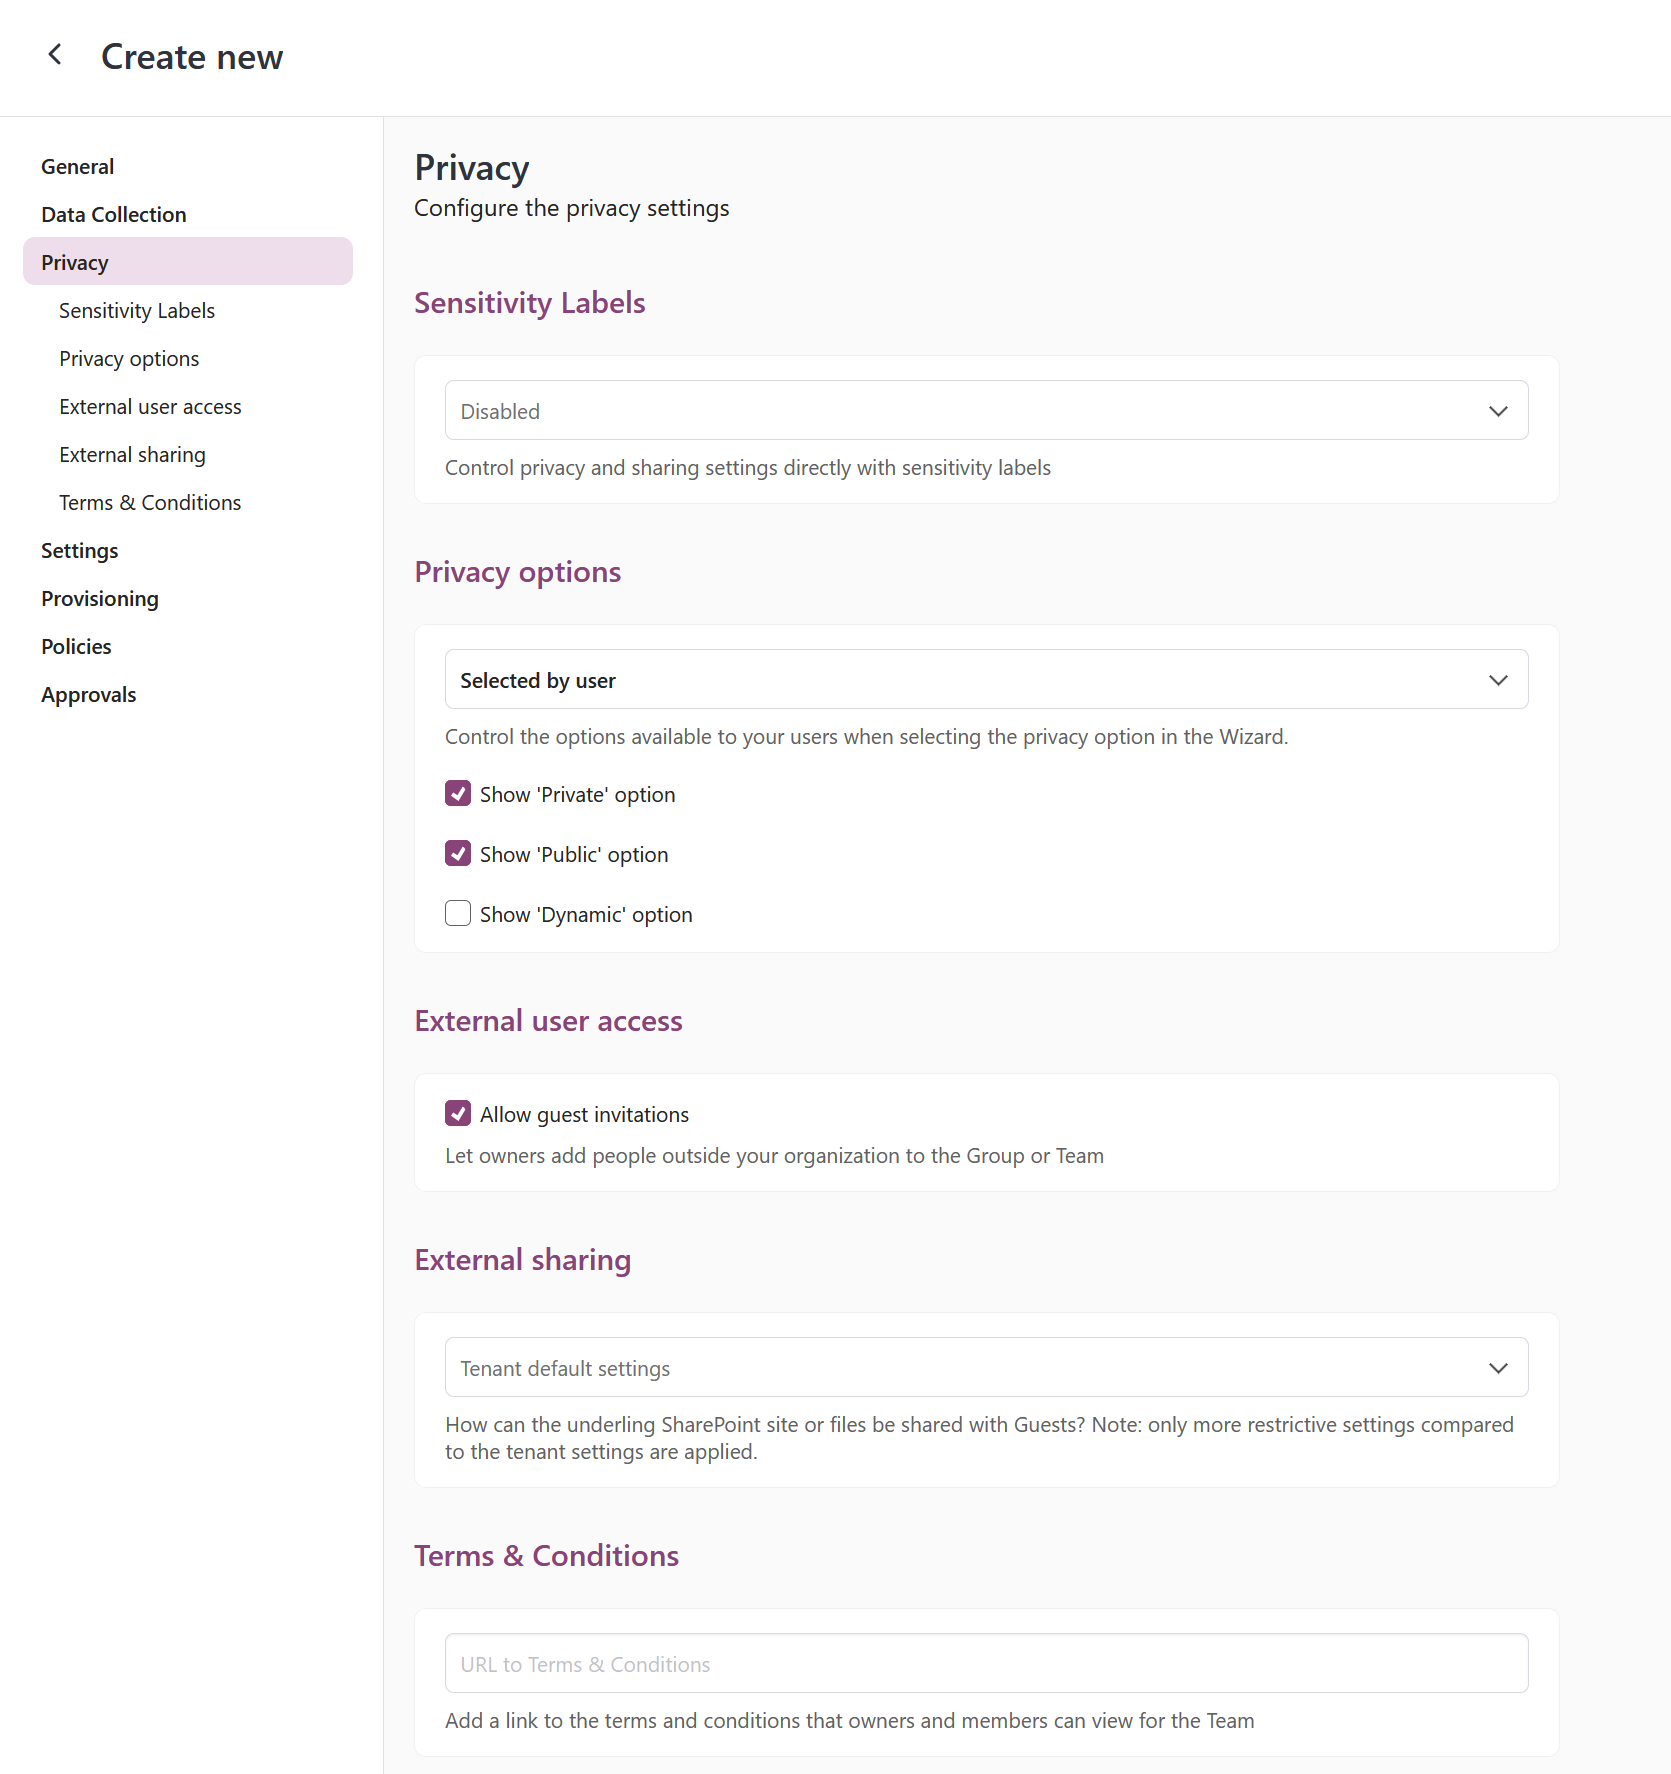
Task: Click the back arrow next to Create new
Action: point(55,55)
